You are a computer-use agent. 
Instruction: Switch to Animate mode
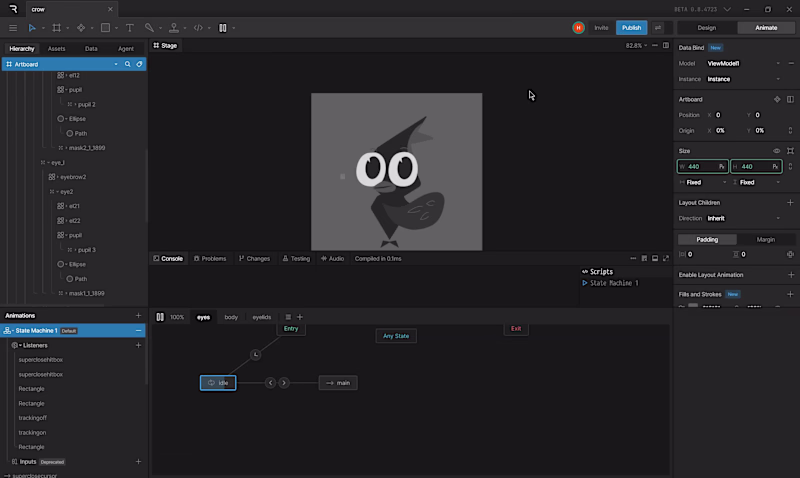pos(766,28)
